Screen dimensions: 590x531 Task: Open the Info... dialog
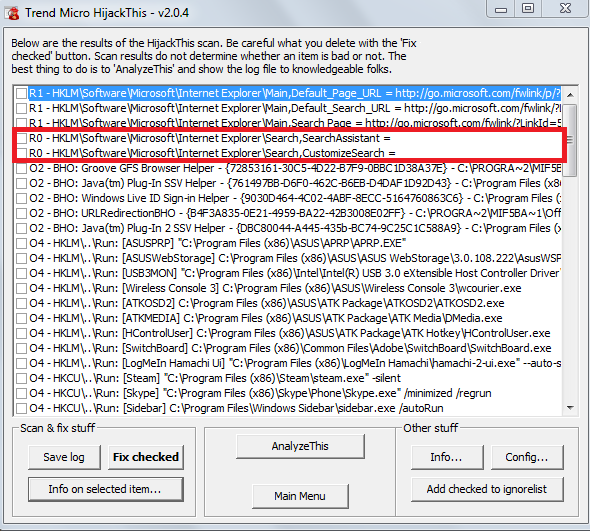pos(447,457)
